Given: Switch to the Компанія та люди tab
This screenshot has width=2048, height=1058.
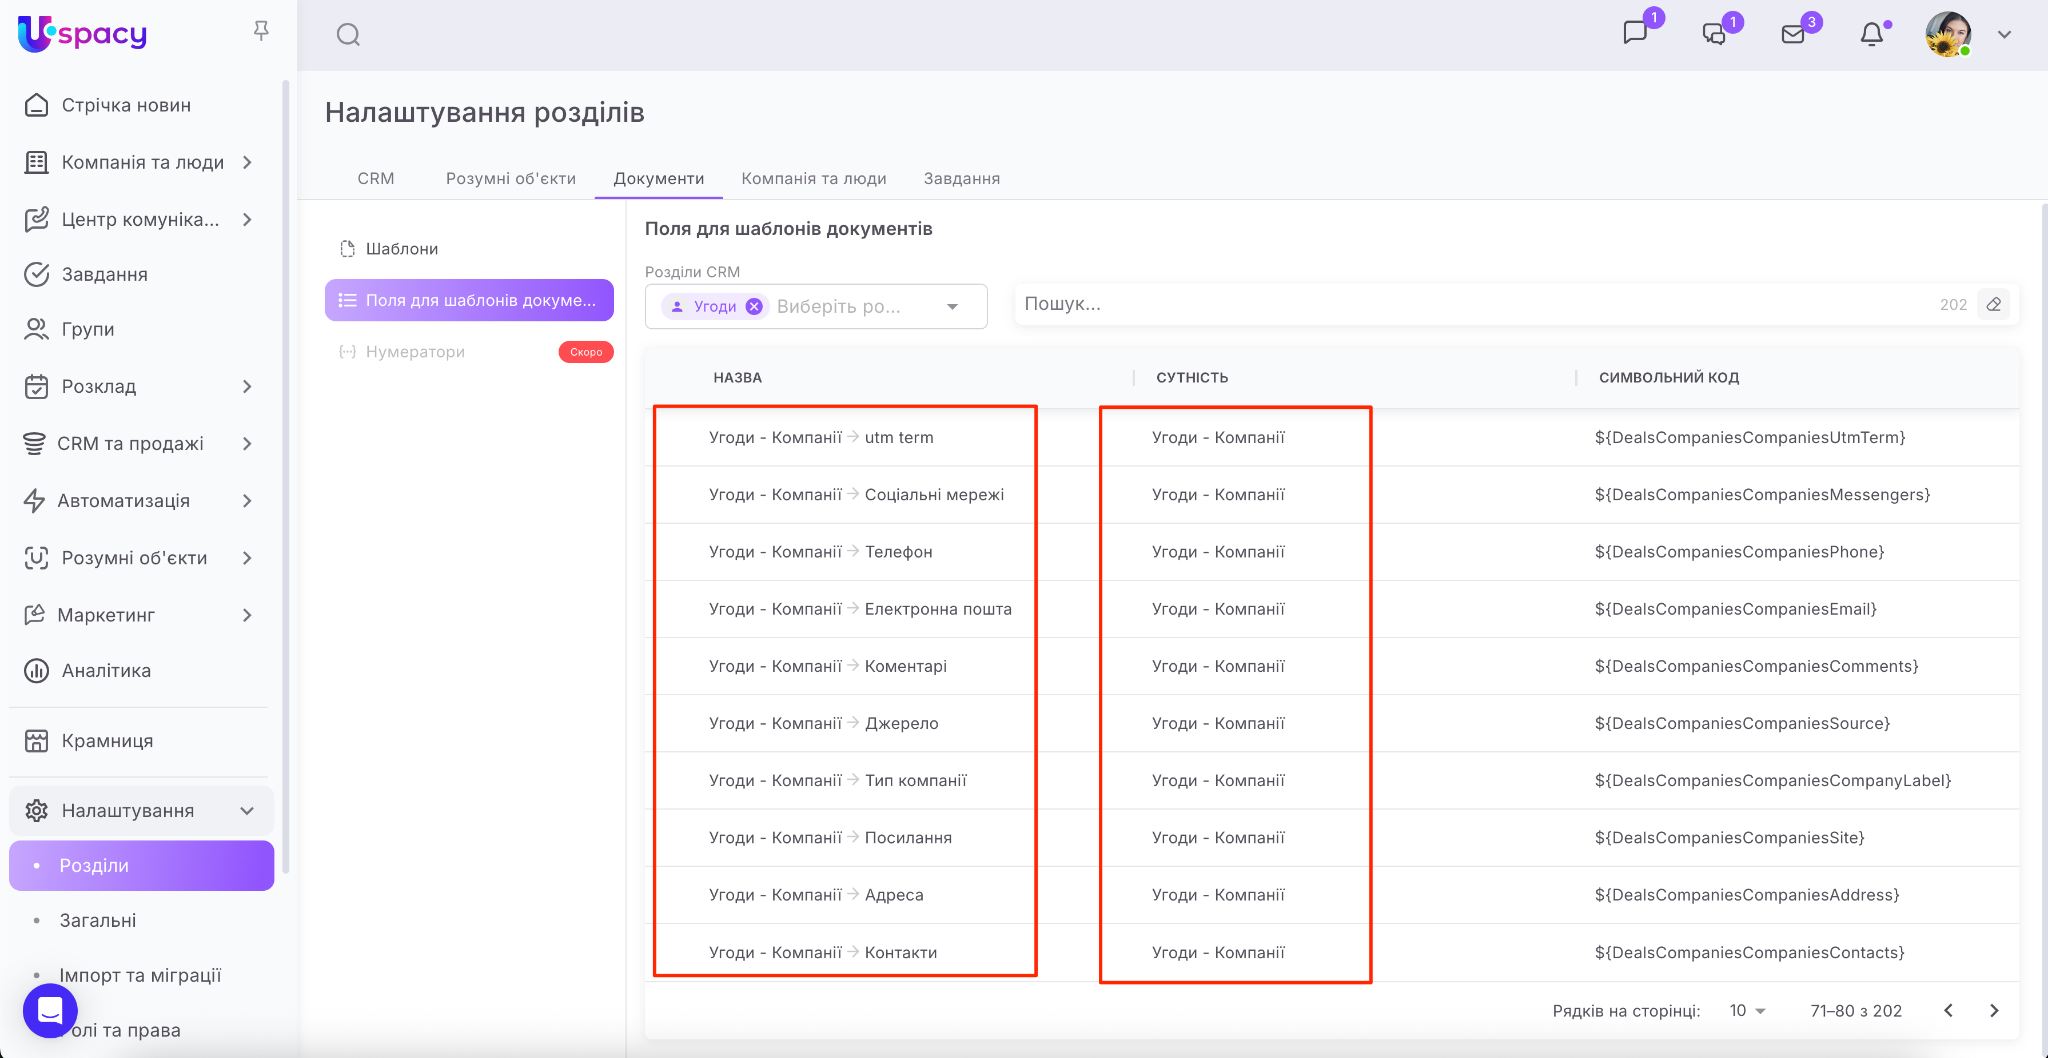Looking at the screenshot, I should click(814, 178).
